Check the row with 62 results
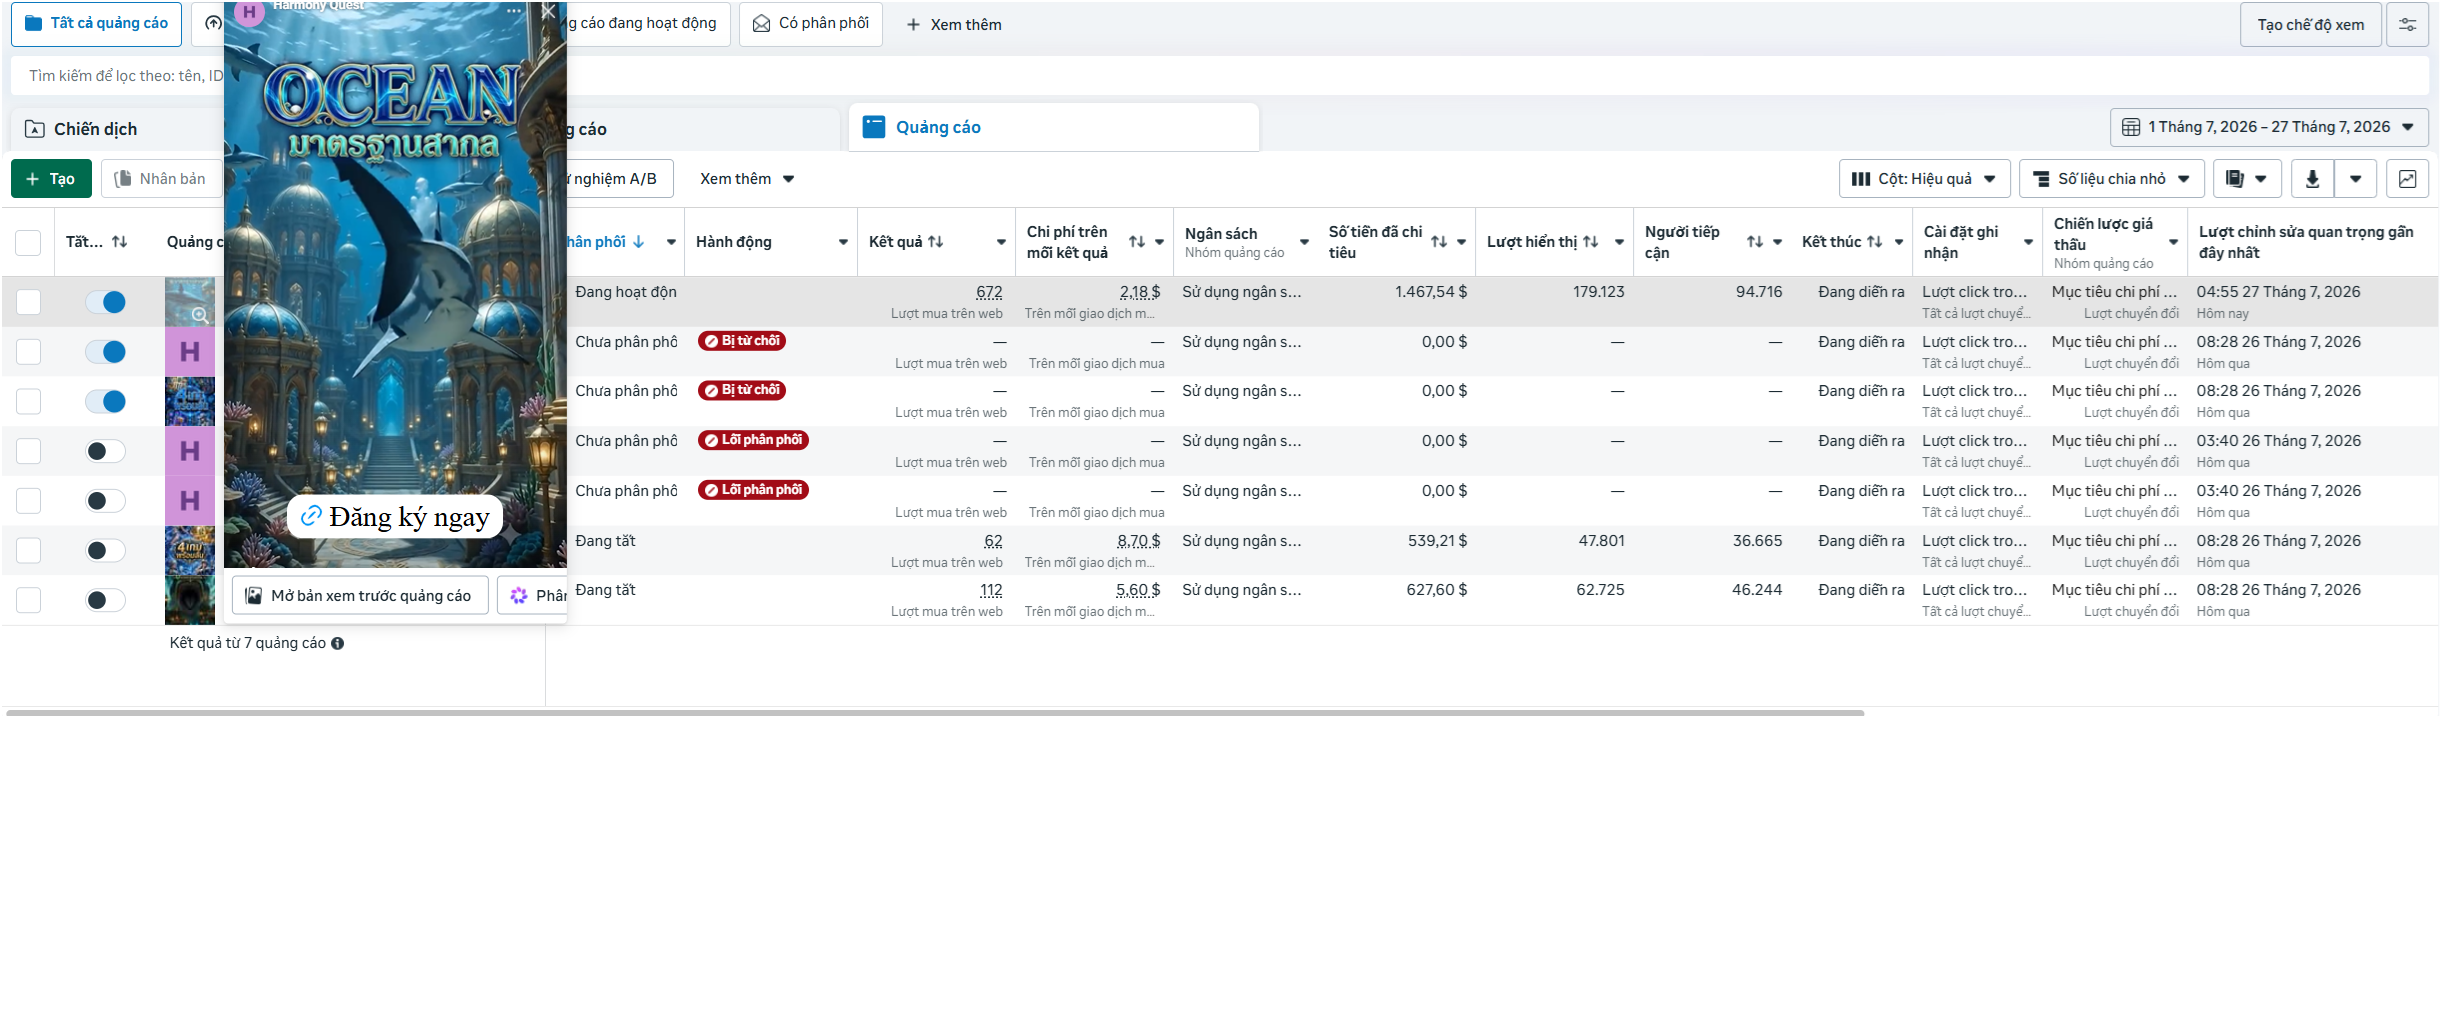2441x1015 pixels. coord(28,551)
